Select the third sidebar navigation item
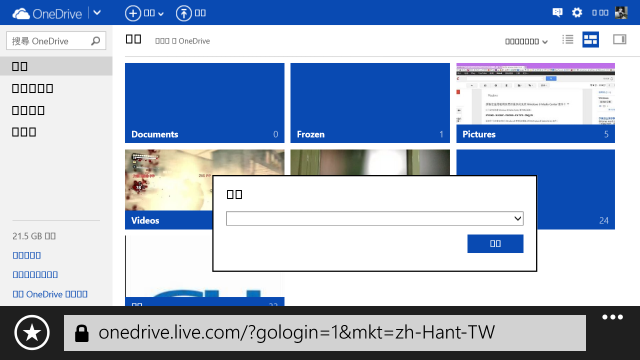Screen dimensions: 640x360 28,110
